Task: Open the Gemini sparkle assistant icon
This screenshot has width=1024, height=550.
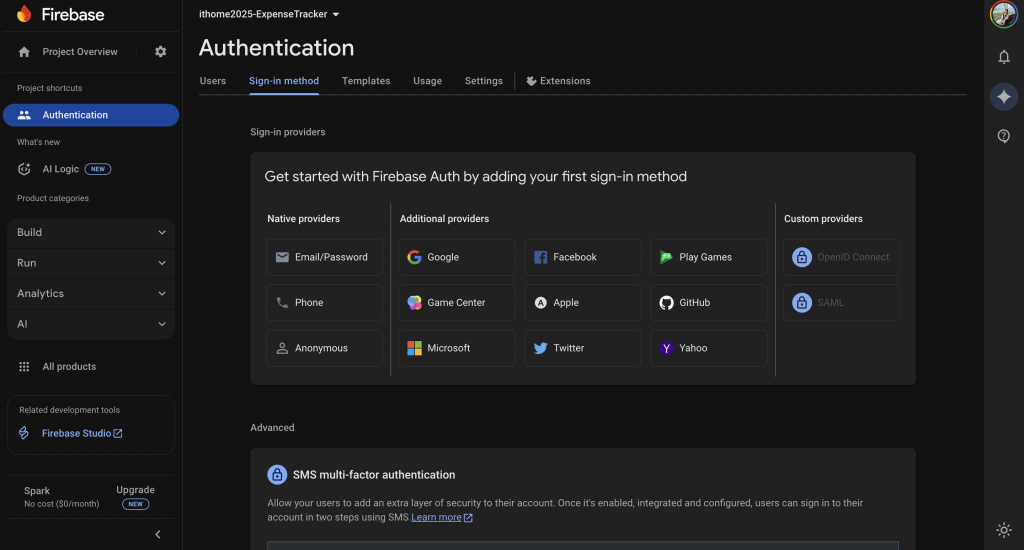Action: (1004, 96)
